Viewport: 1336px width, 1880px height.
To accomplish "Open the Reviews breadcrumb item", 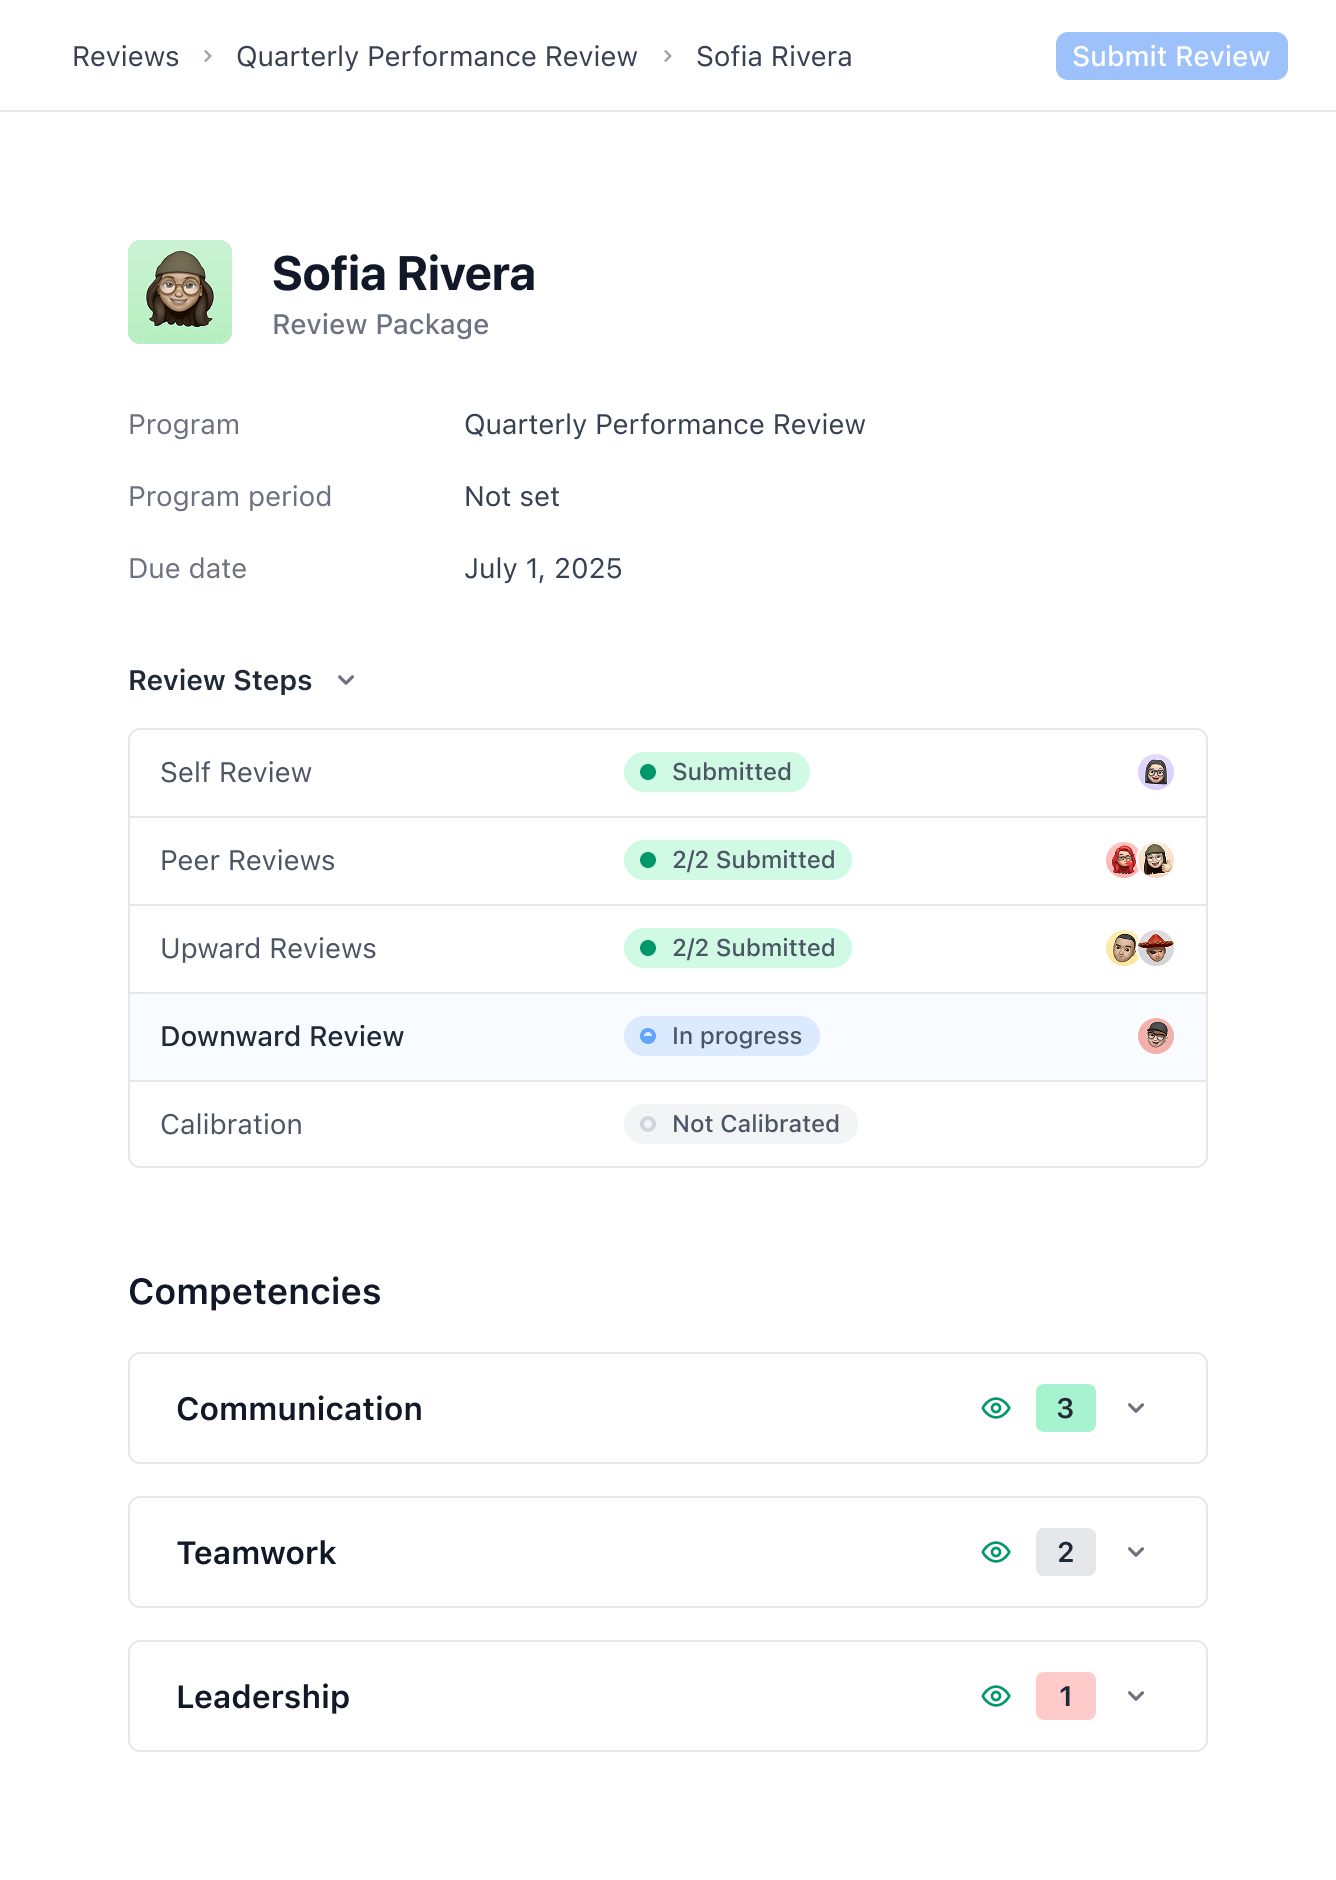I will [x=125, y=56].
